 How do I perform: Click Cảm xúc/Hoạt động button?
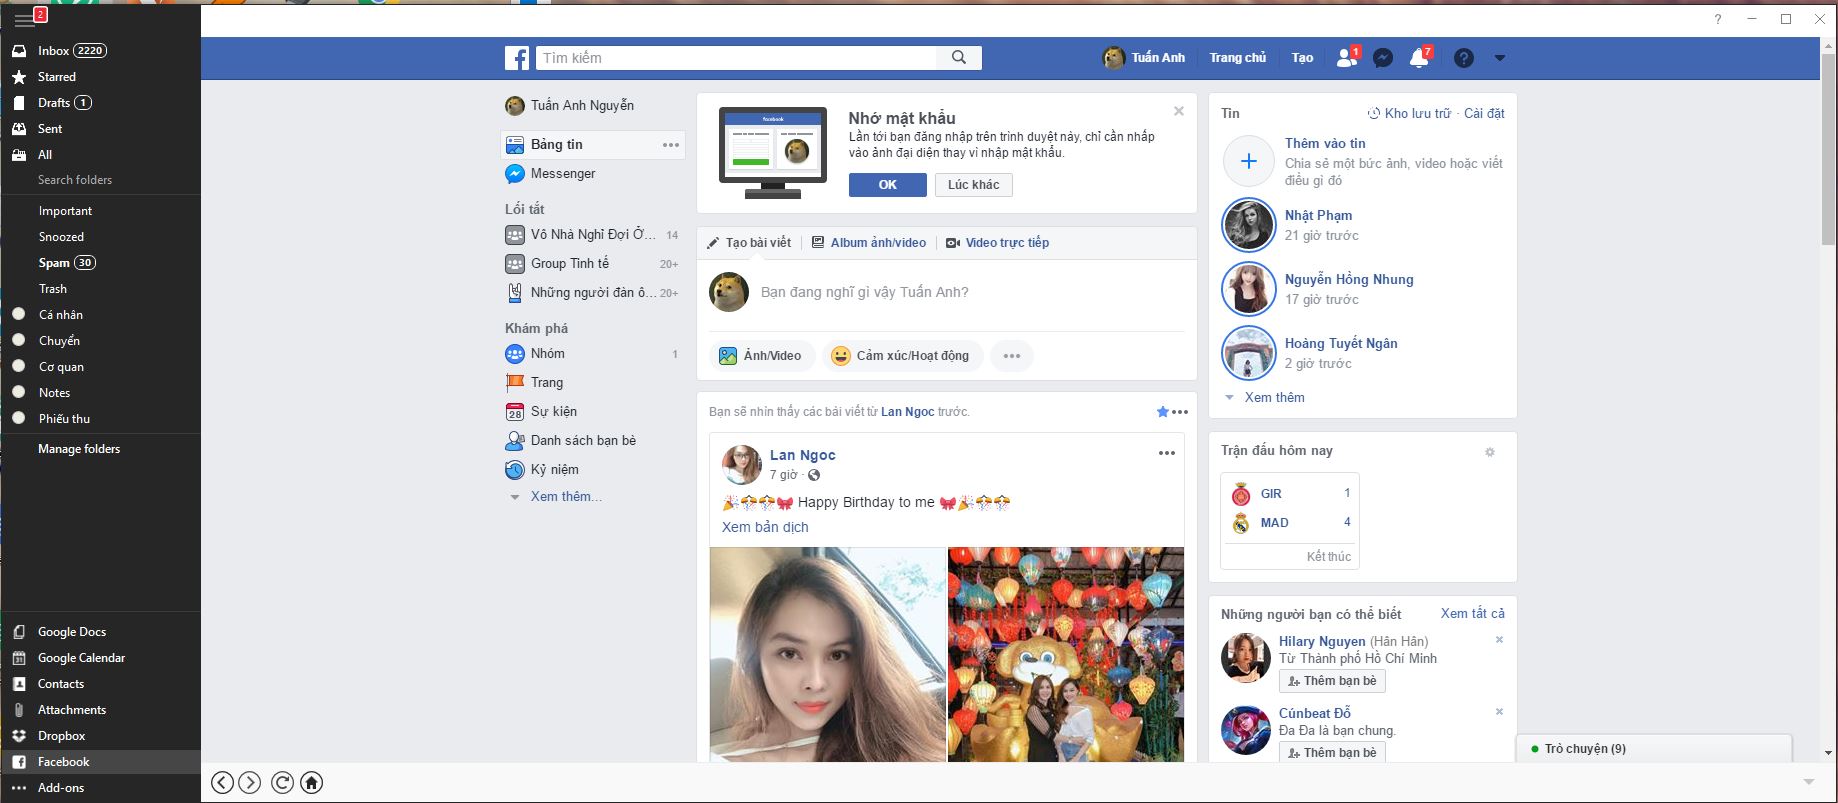click(902, 356)
